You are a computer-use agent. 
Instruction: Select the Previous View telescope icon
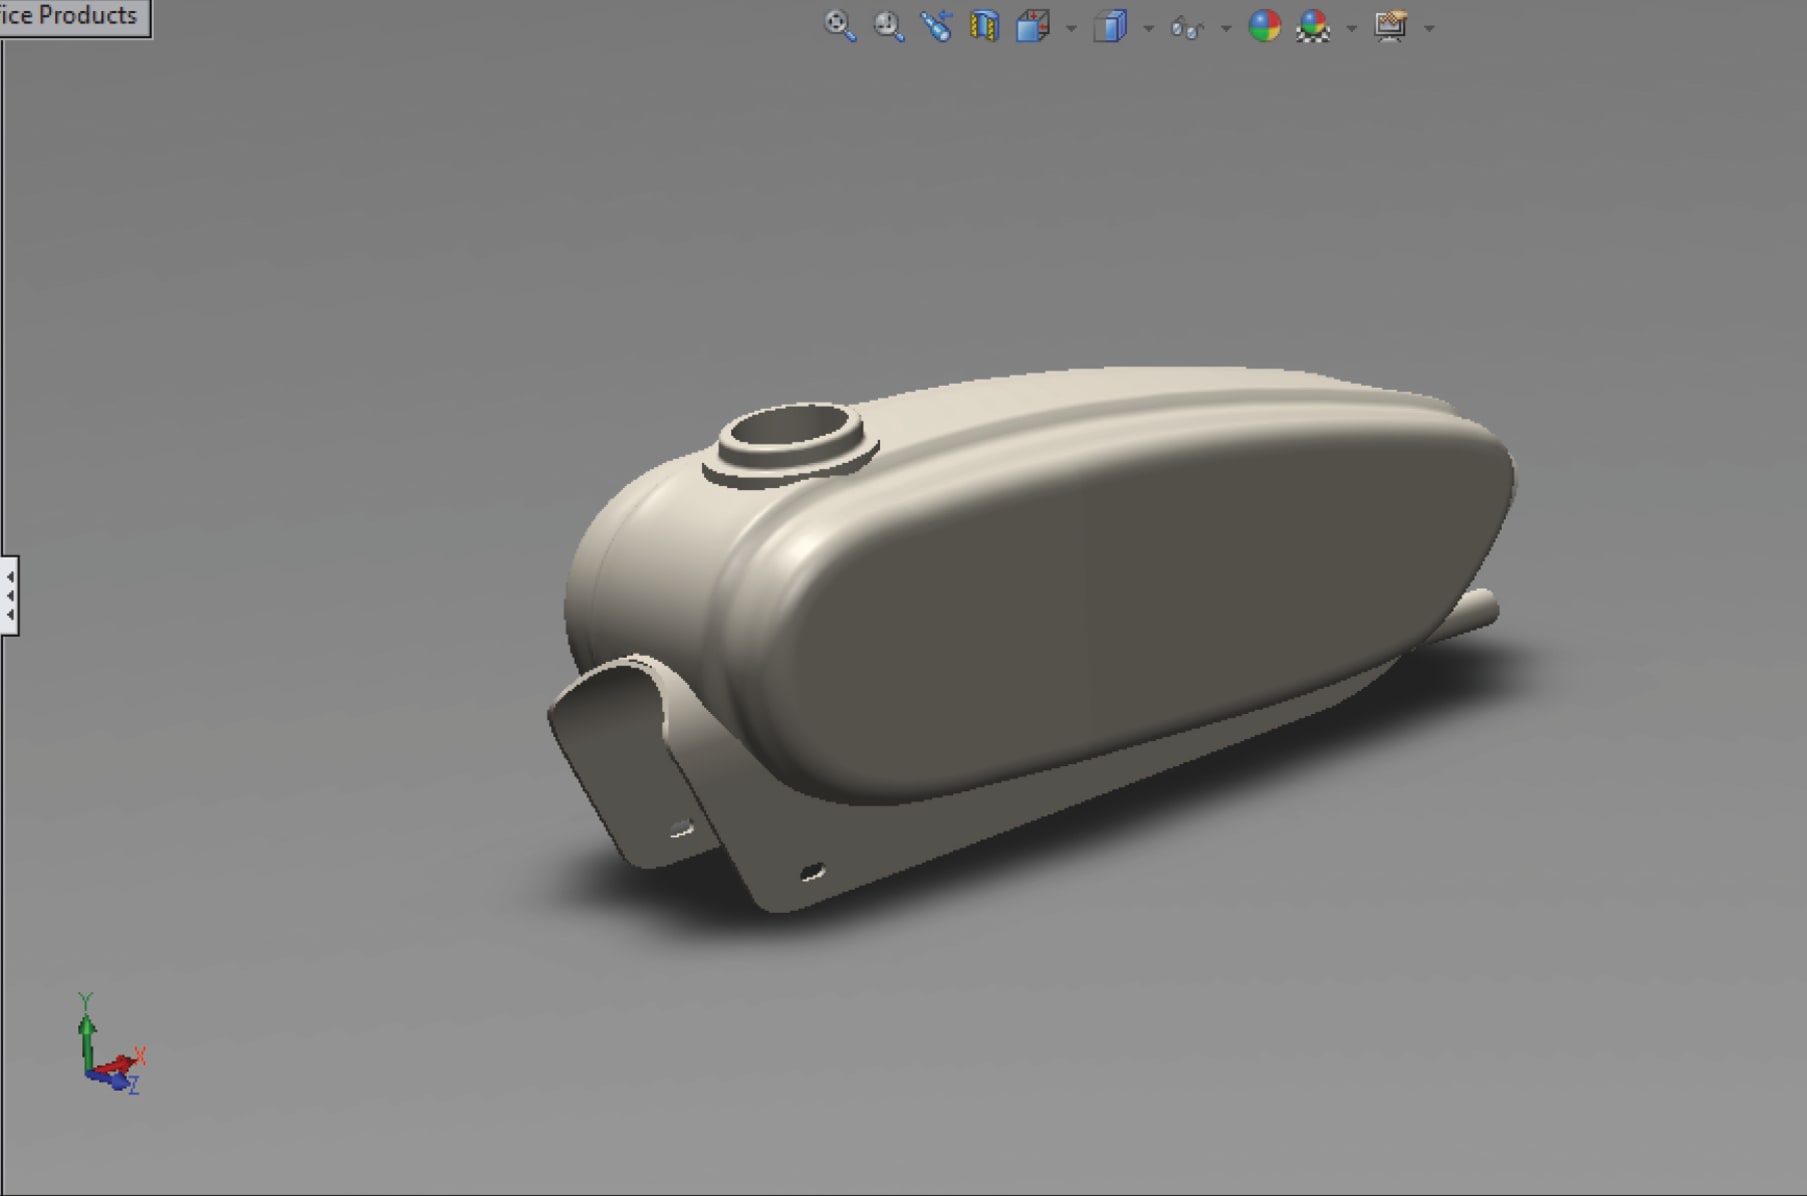point(937,27)
